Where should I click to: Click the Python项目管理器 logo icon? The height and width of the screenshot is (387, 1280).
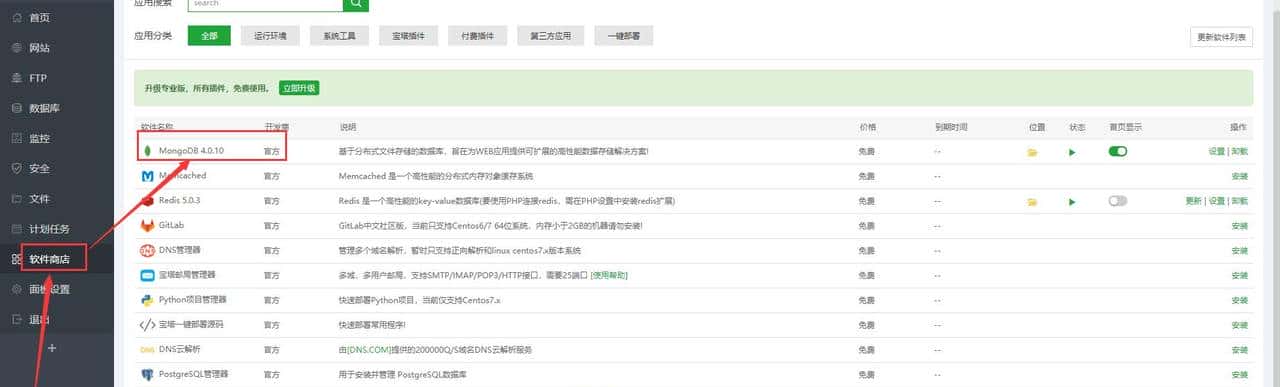click(148, 300)
